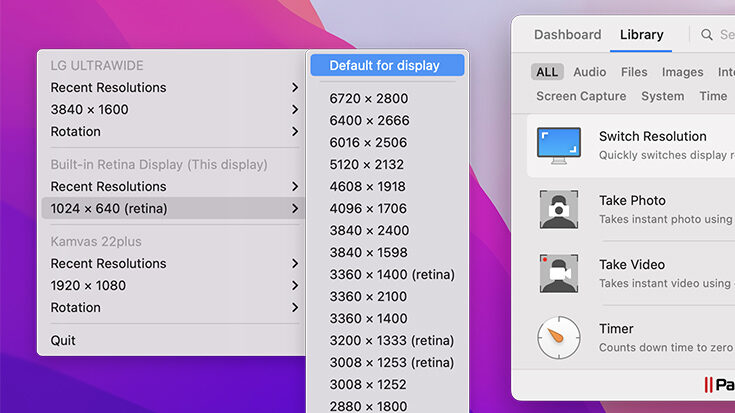735x413 pixels.
Task: Select the Files category filter
Action: tap(634, 72)
